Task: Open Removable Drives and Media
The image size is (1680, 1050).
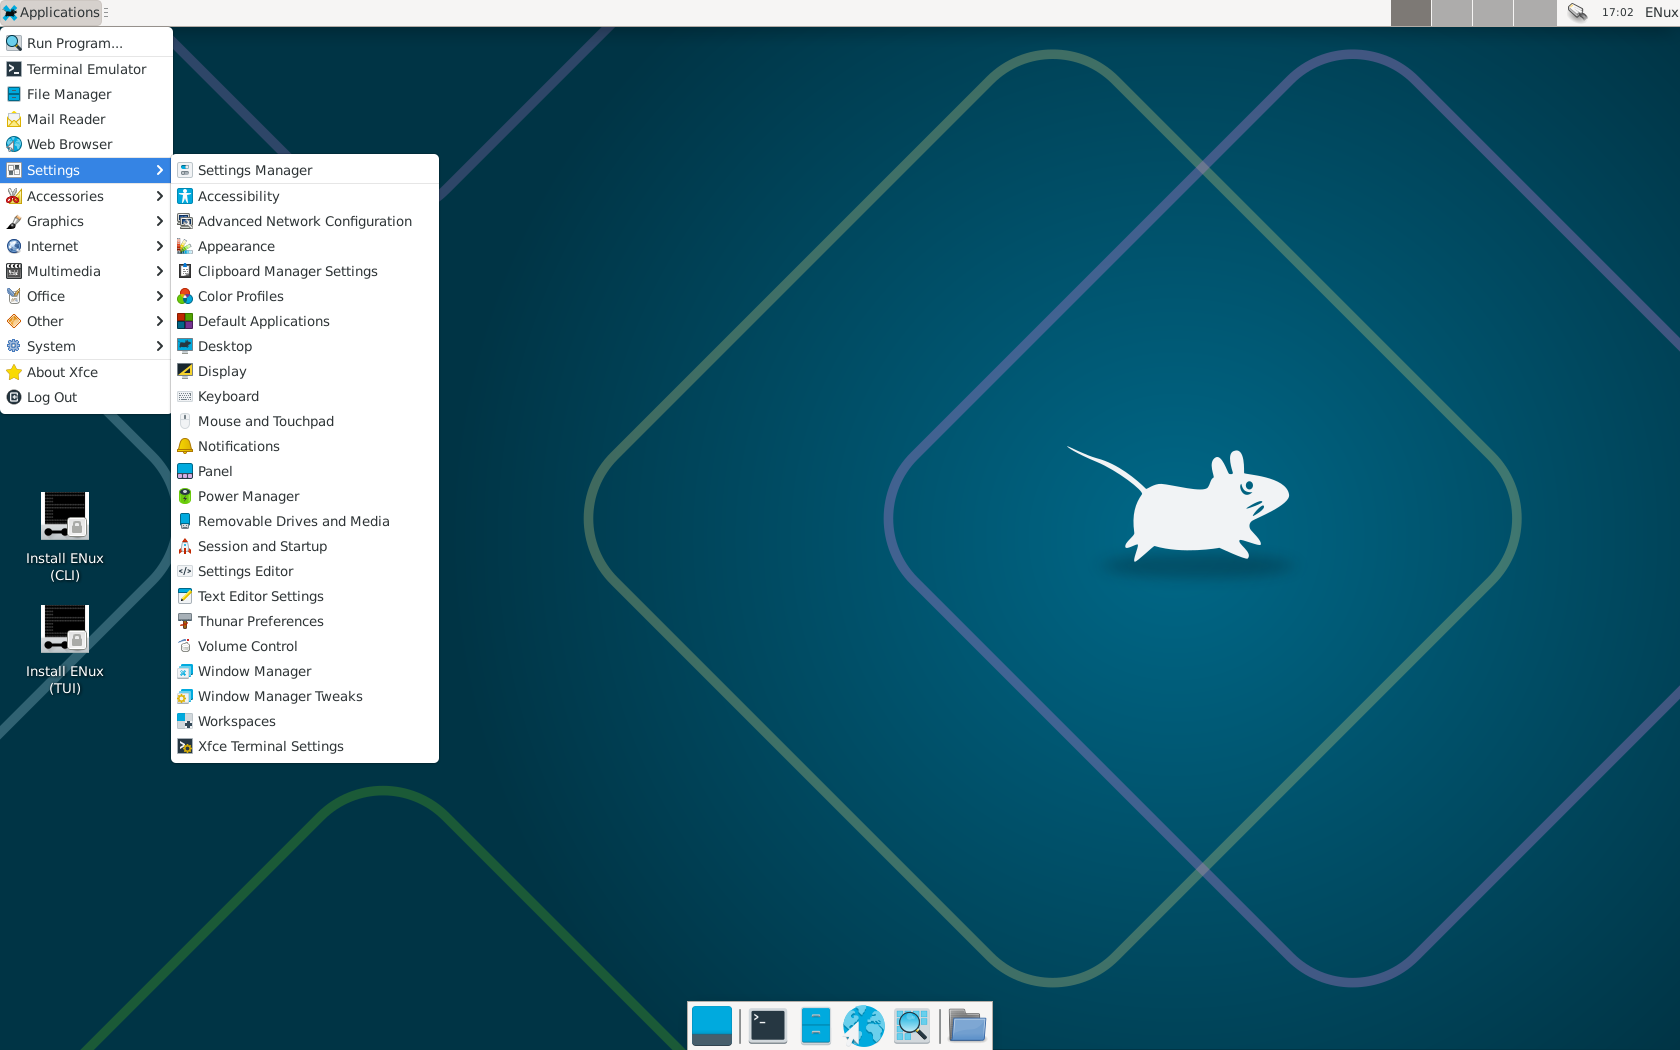Action: [x=305, y=521]
